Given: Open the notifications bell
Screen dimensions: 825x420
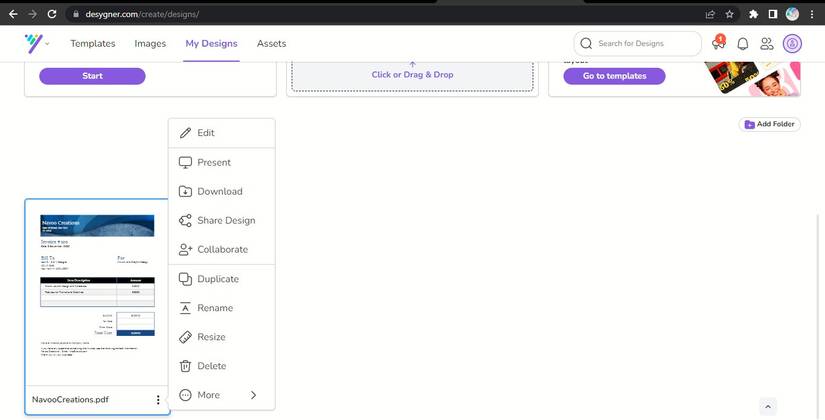Looking at the screenshot, I should click(742, 44).
